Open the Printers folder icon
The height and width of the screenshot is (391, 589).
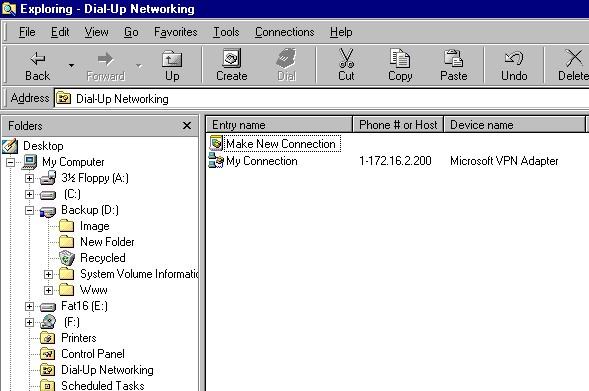[48, 338]
